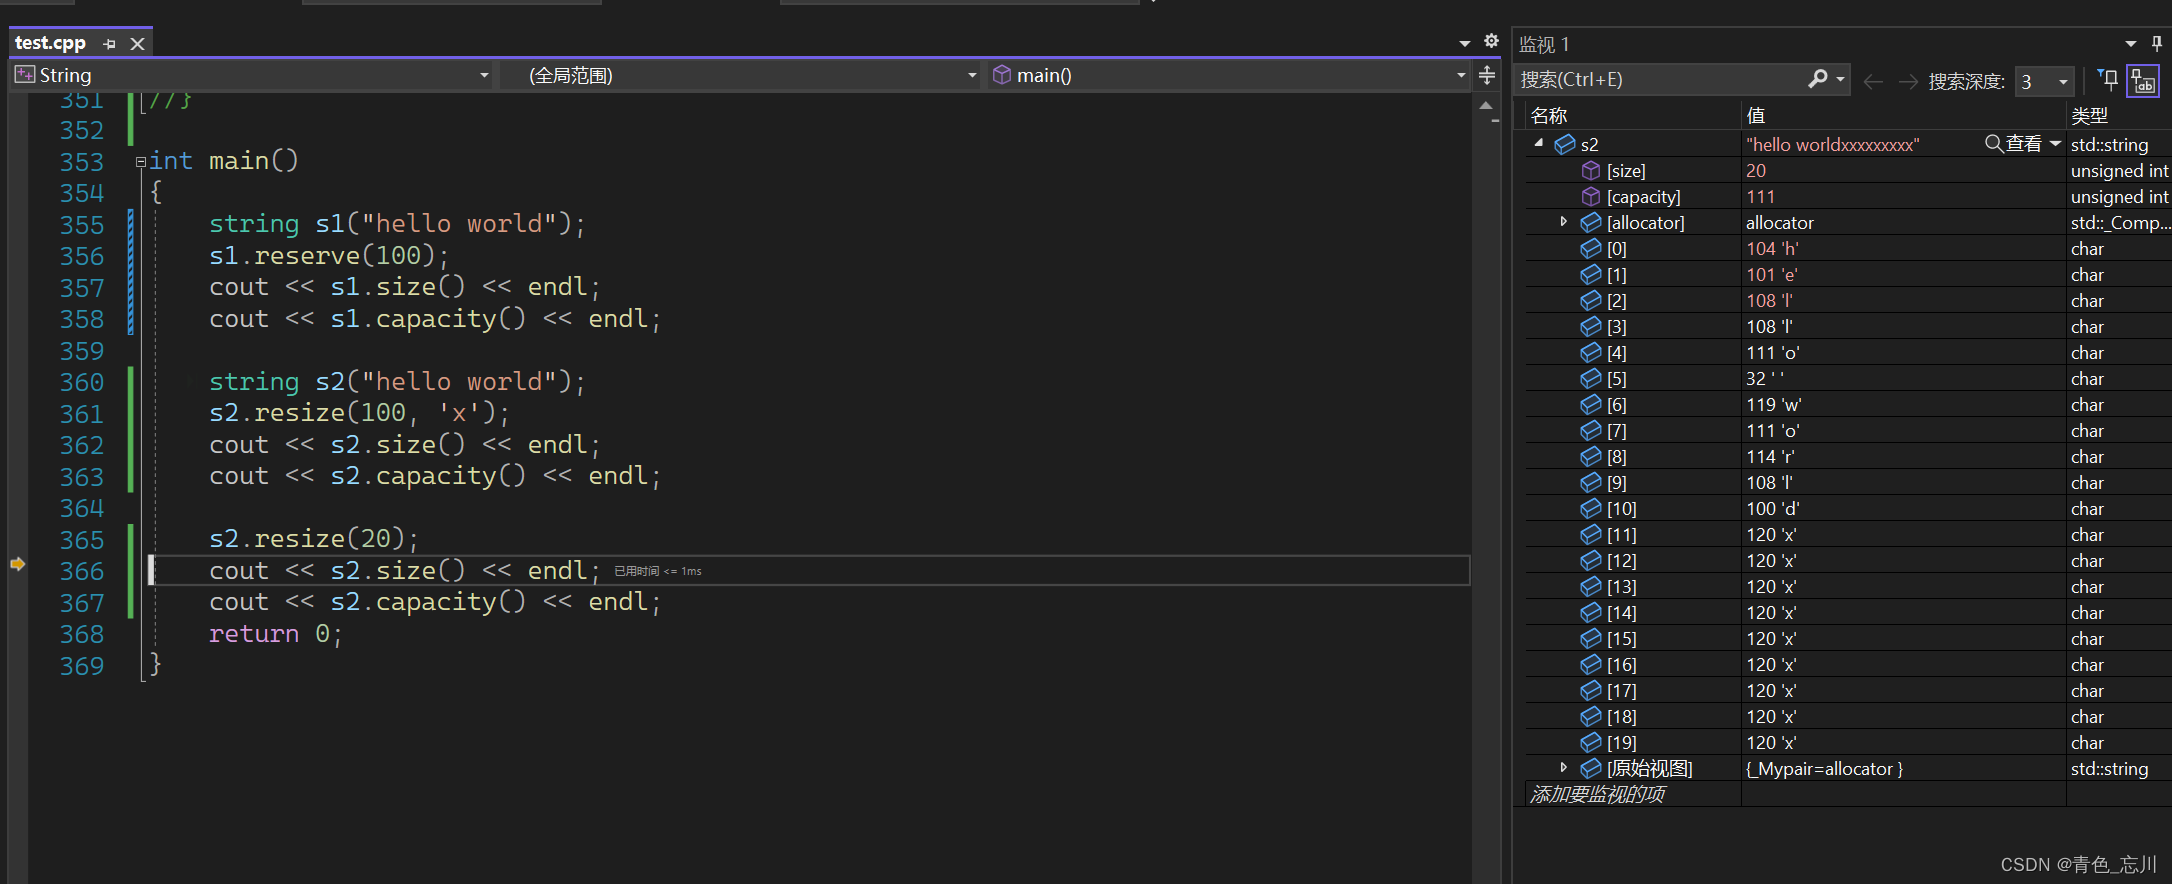The image size is (2172, 884).
Task: Click the {_Mypair=allocator } value
Action: click(x=1824, y=769)
